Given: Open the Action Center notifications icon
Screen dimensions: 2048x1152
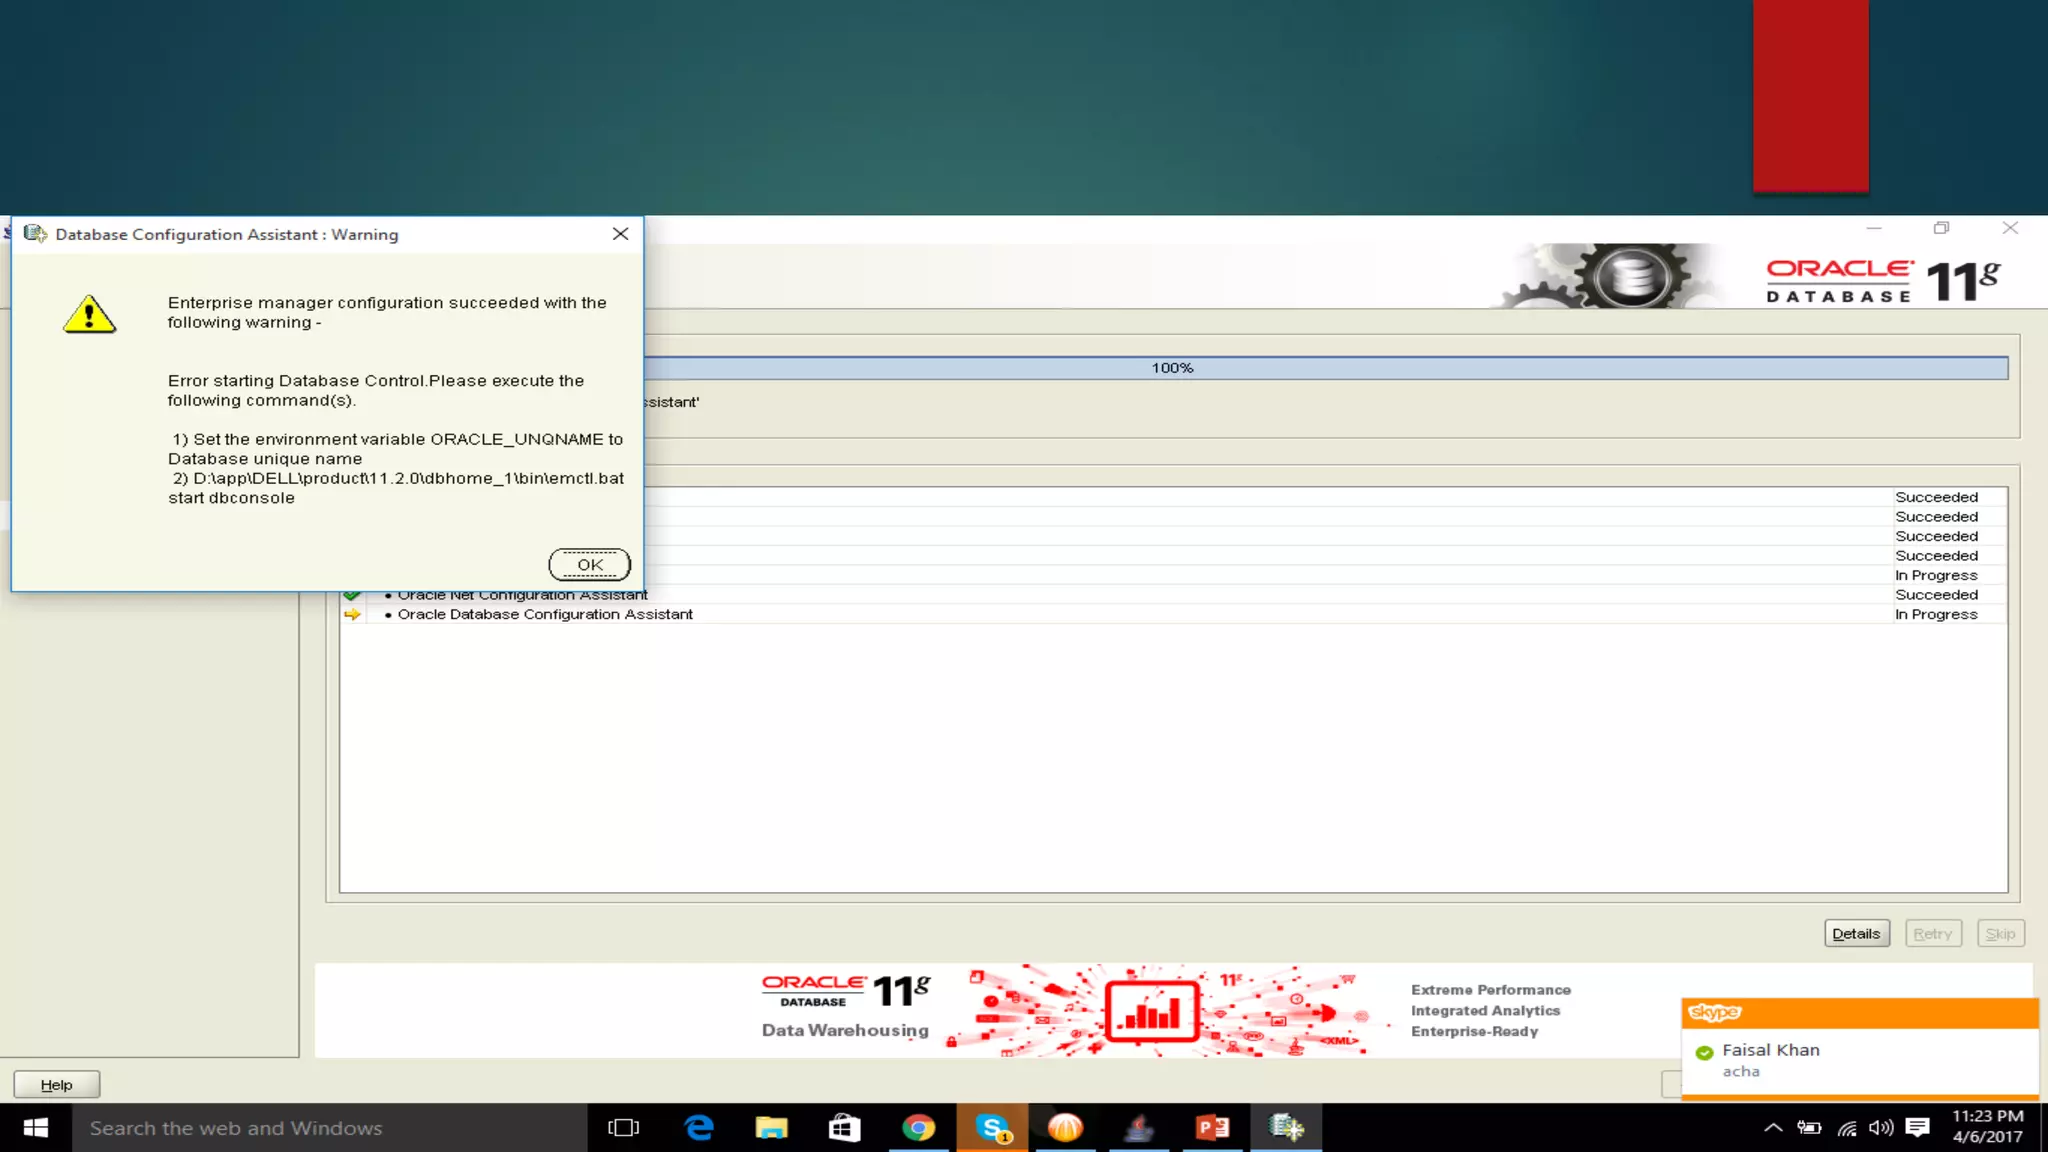Looking at the screenshot, I should (1917, 1128).
